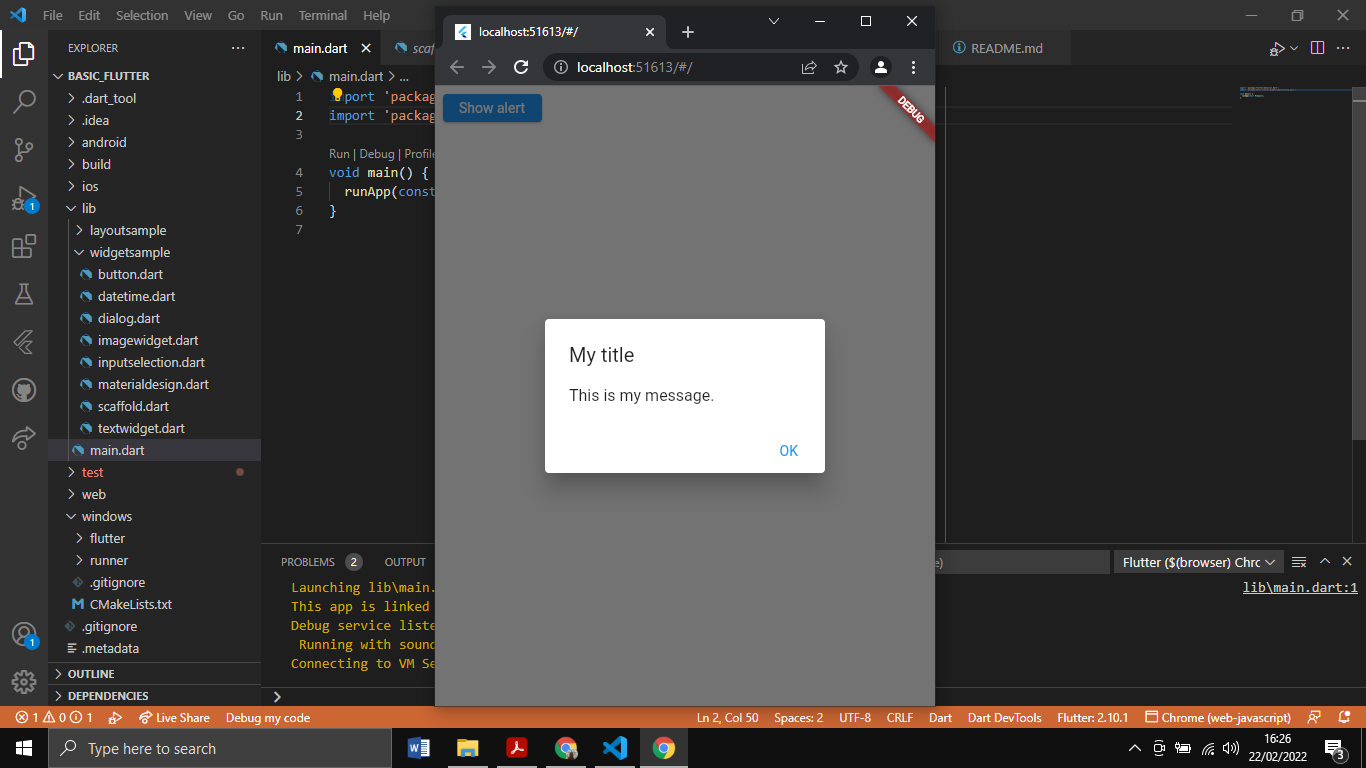This screenshot has width=1366, height=768.
Task: Open the Testing beaker view
Action: click(24, 294)
